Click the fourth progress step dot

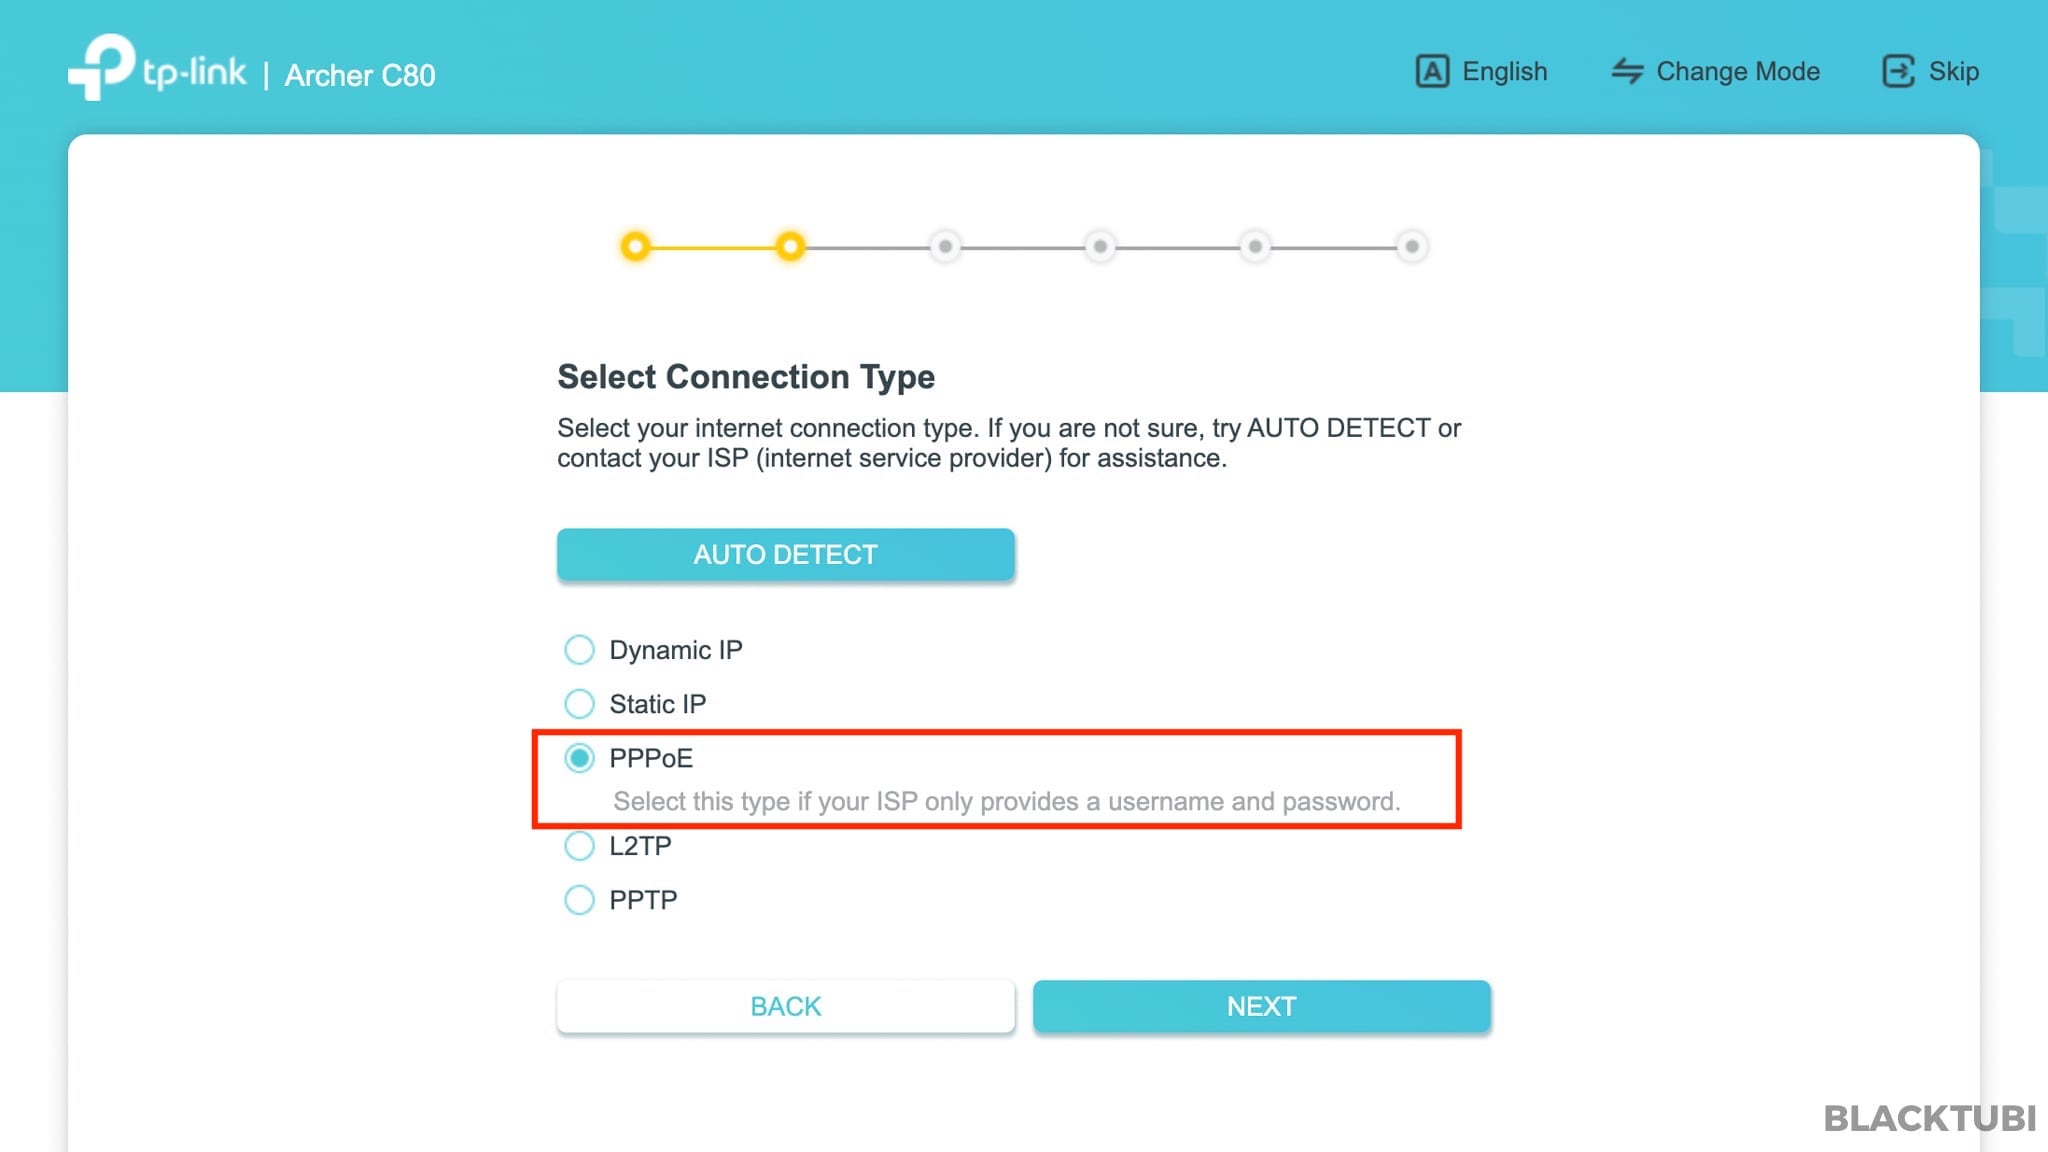click(1100, 246)
